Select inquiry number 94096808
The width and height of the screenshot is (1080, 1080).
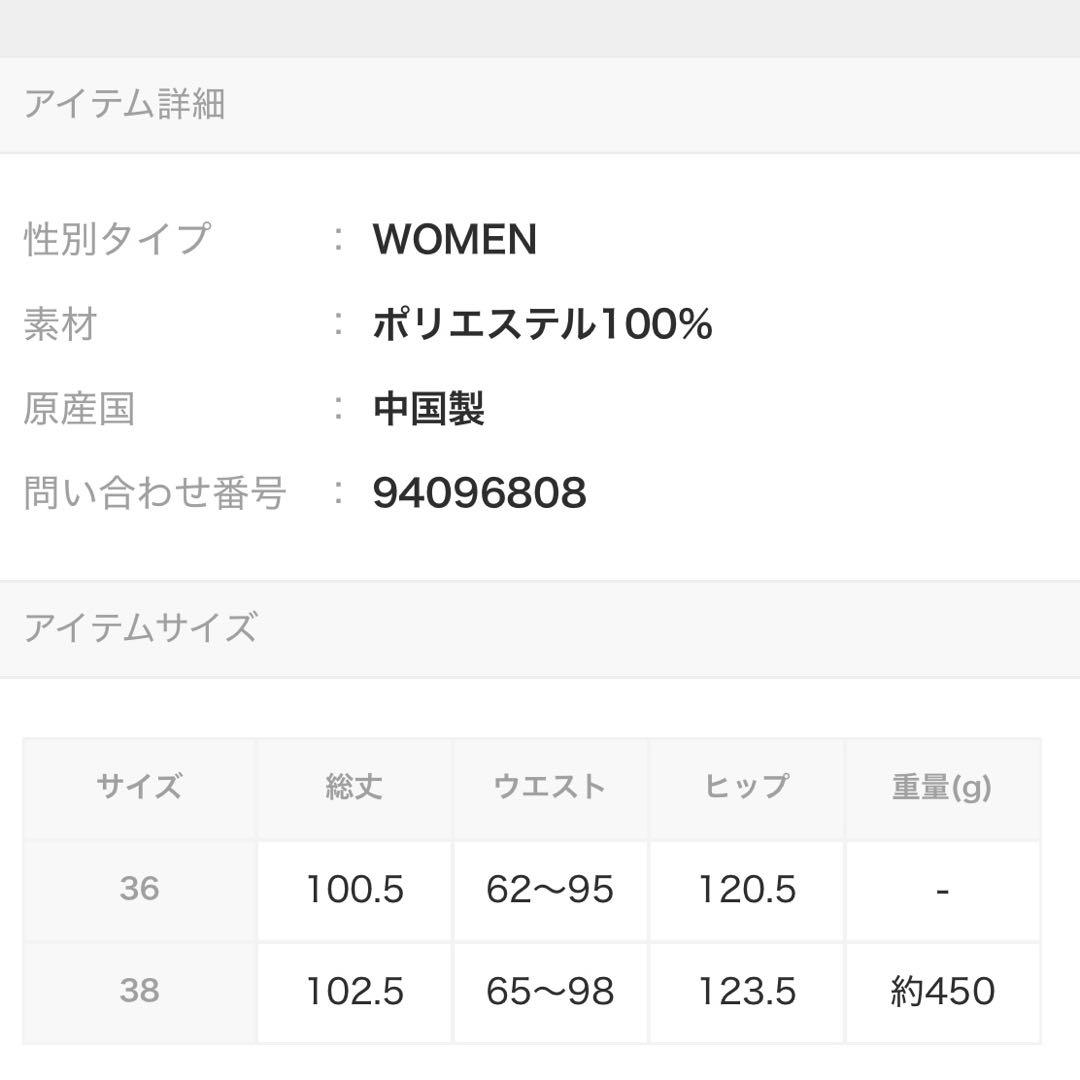click(479, 493)
